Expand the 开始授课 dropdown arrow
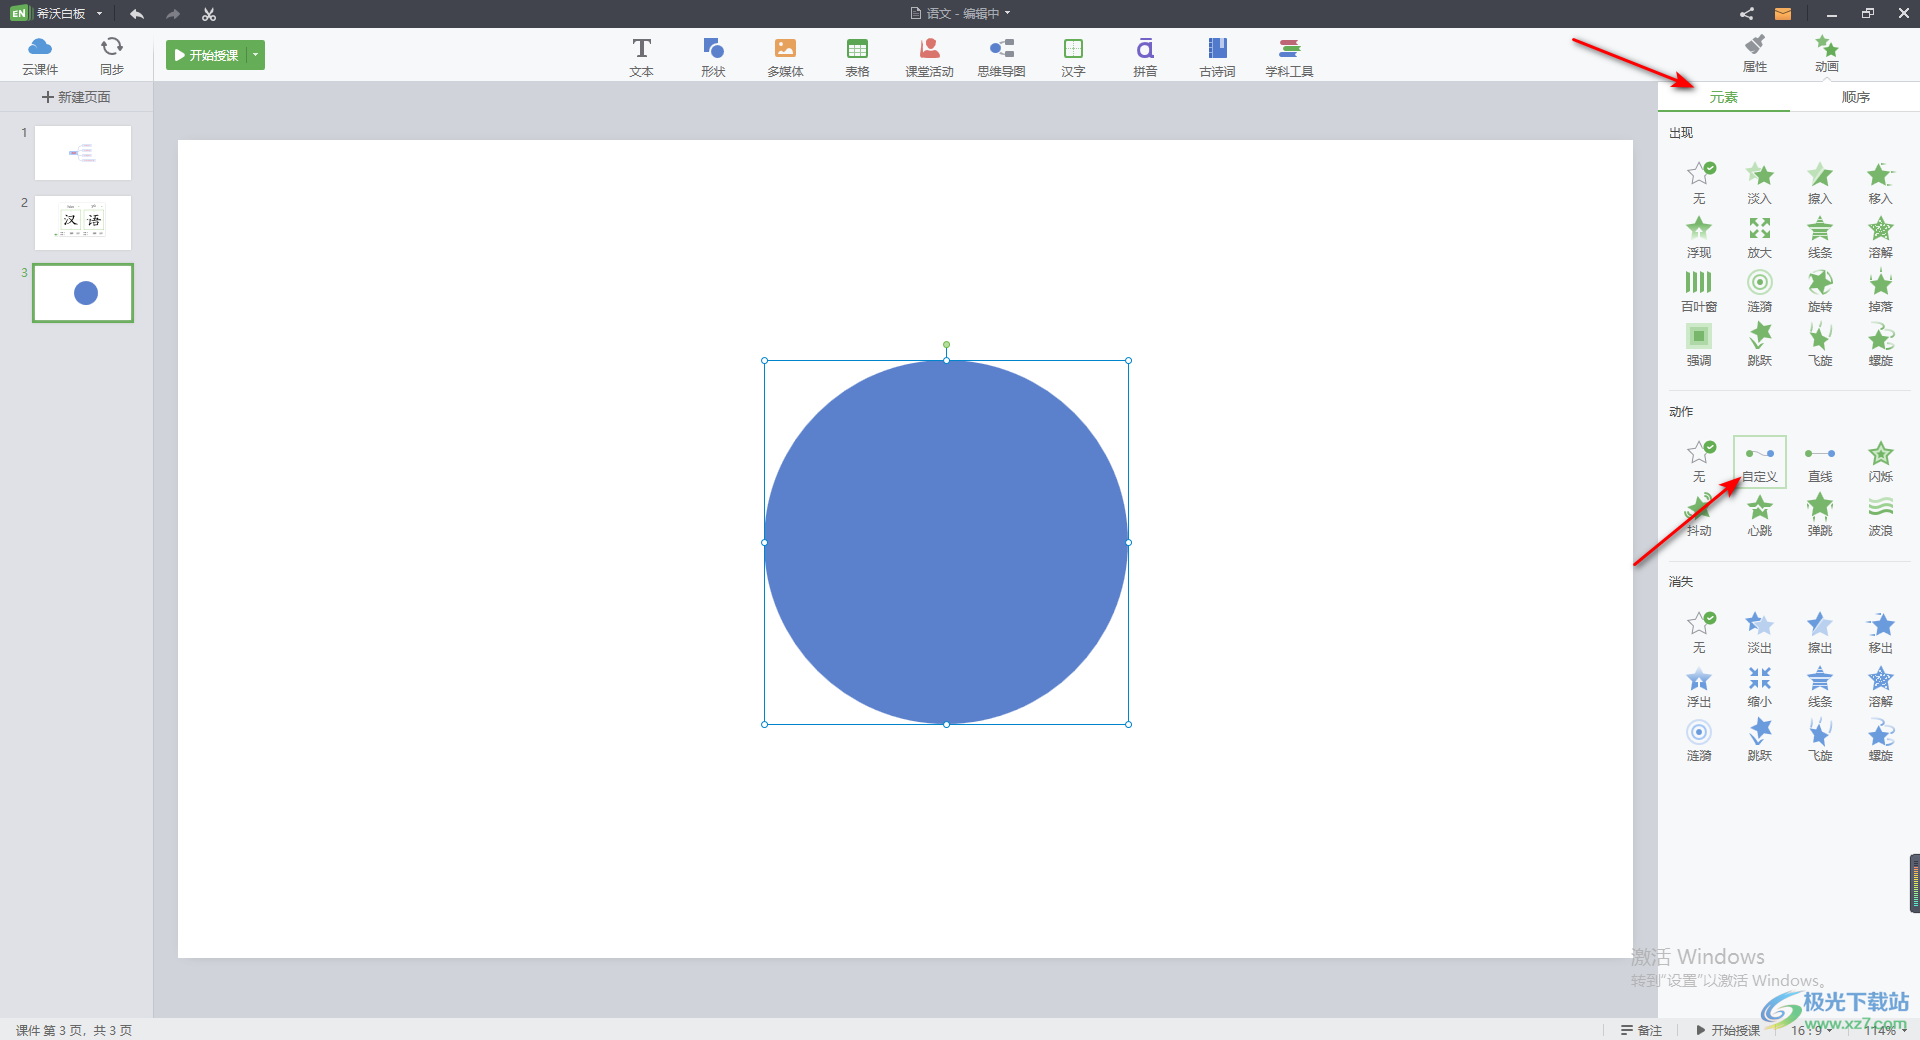This screenshot has width=1920, height=1040. click(256, 55)
